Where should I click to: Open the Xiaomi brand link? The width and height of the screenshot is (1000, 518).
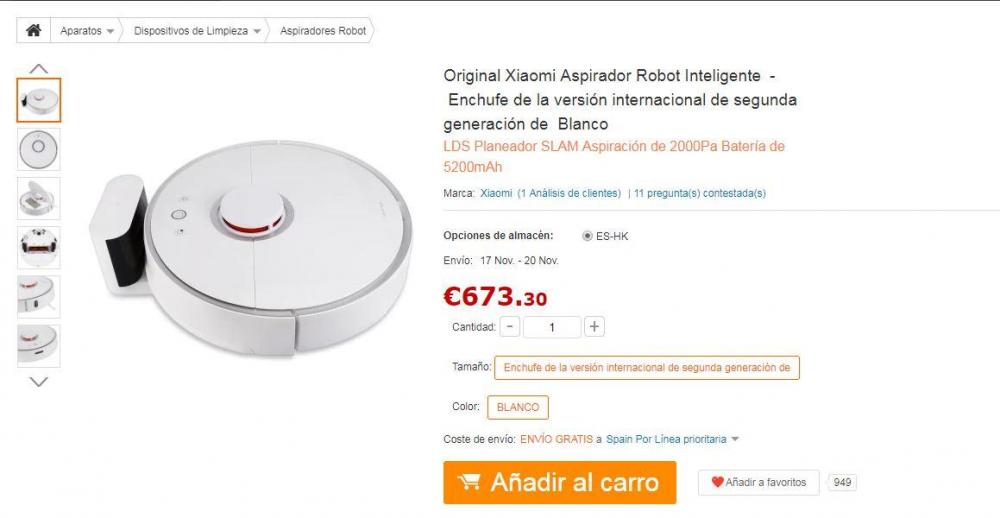pyautogui.click(x=496, y=193)
